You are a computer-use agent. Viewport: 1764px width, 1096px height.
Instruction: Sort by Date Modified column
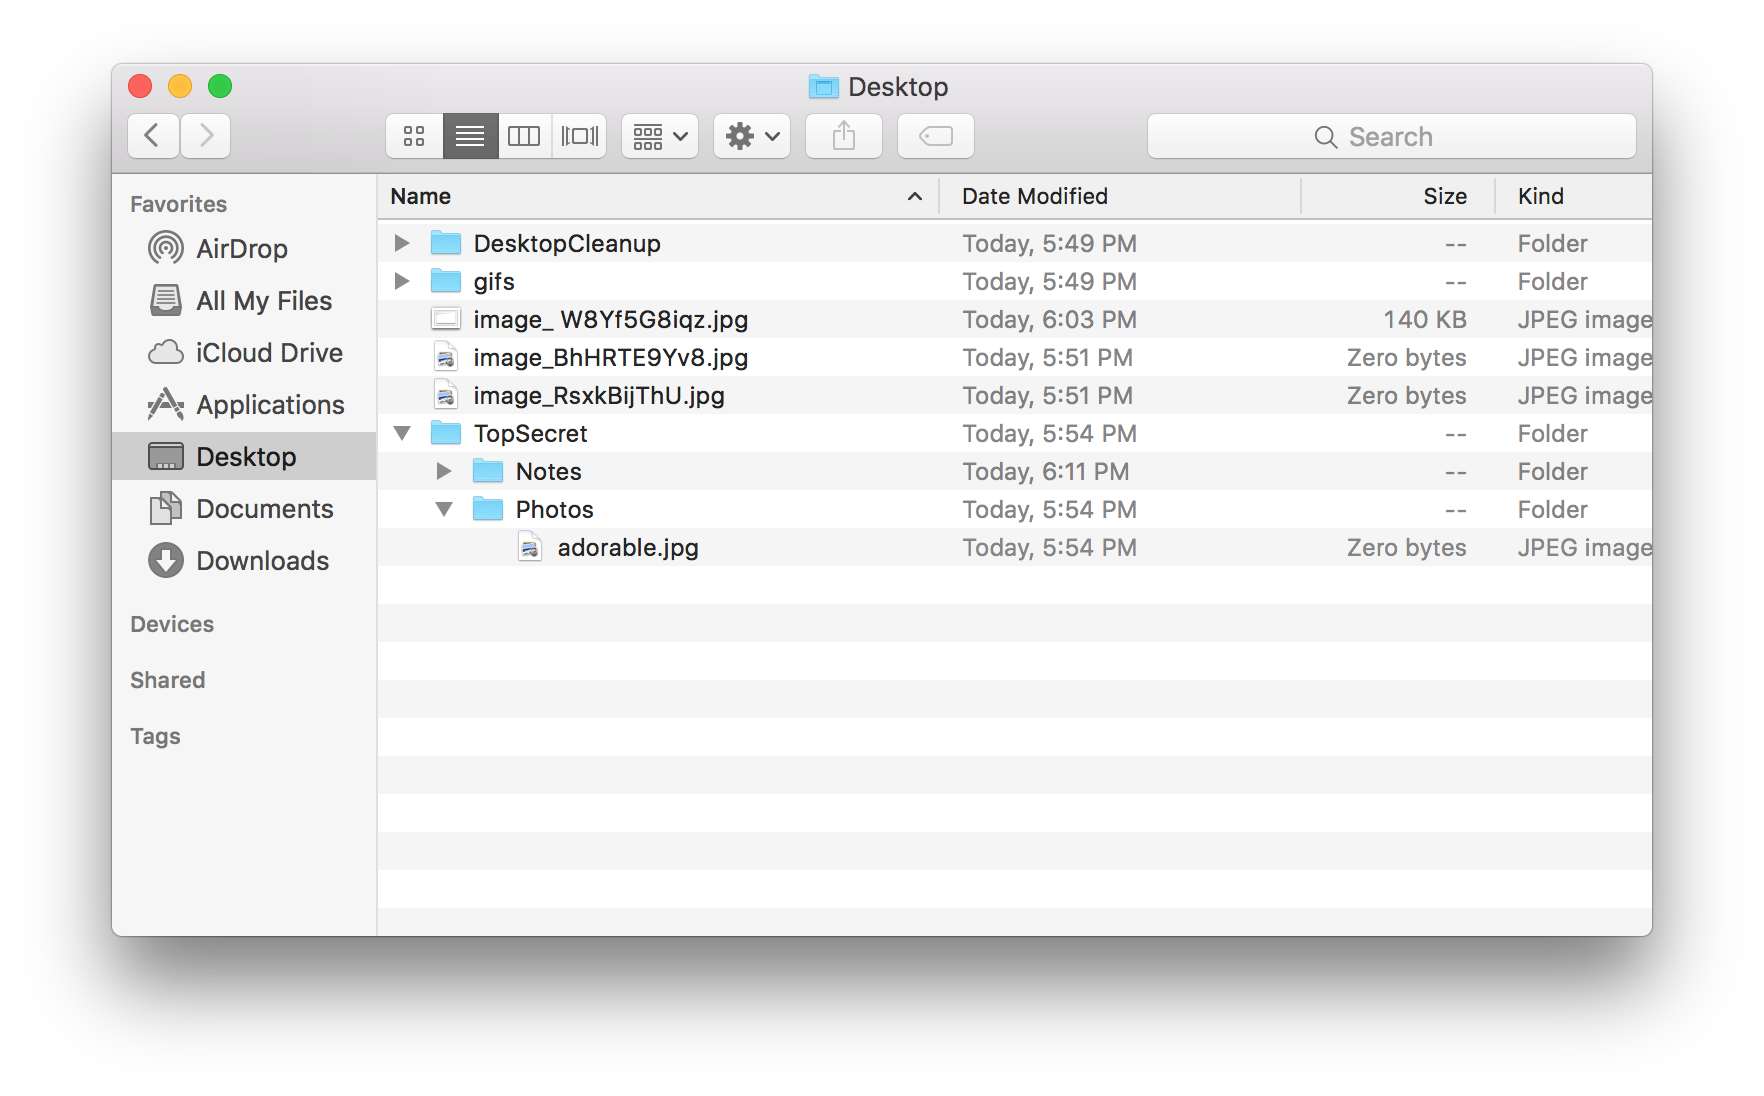click(1034, 196)
